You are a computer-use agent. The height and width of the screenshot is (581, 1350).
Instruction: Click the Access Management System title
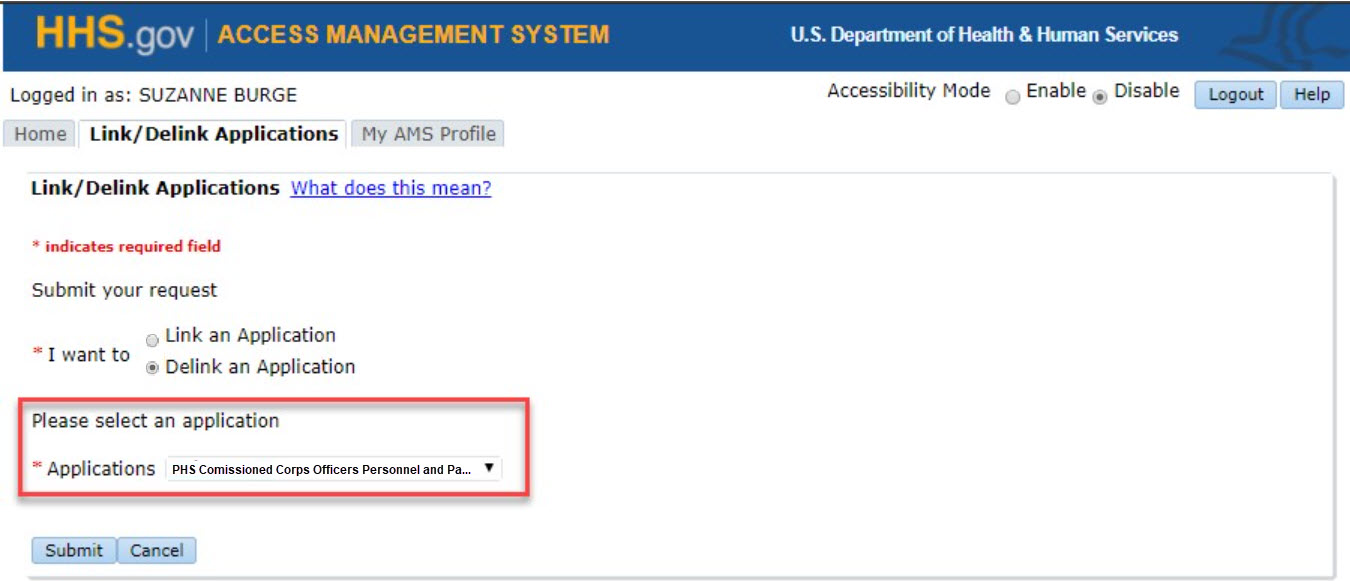(413, 35)
